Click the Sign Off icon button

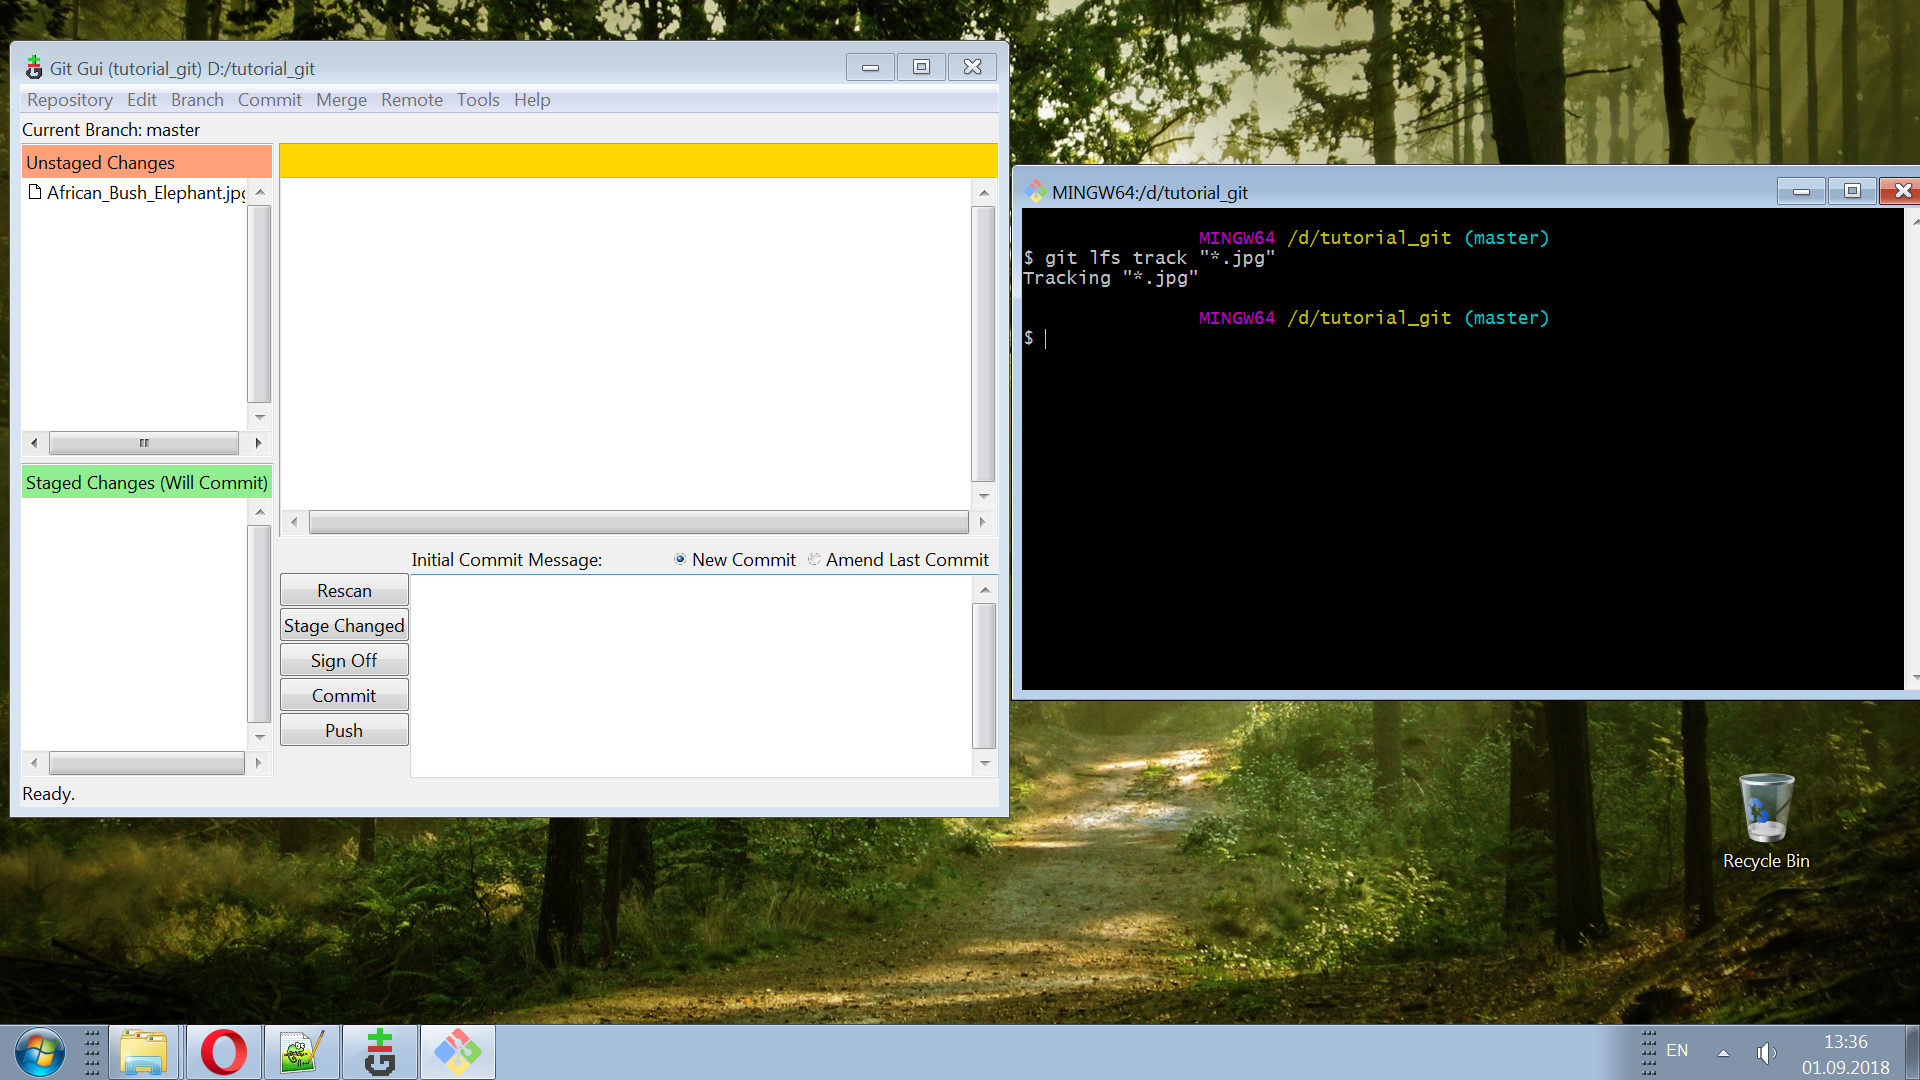pyautogui.click(x=344, y=661)
